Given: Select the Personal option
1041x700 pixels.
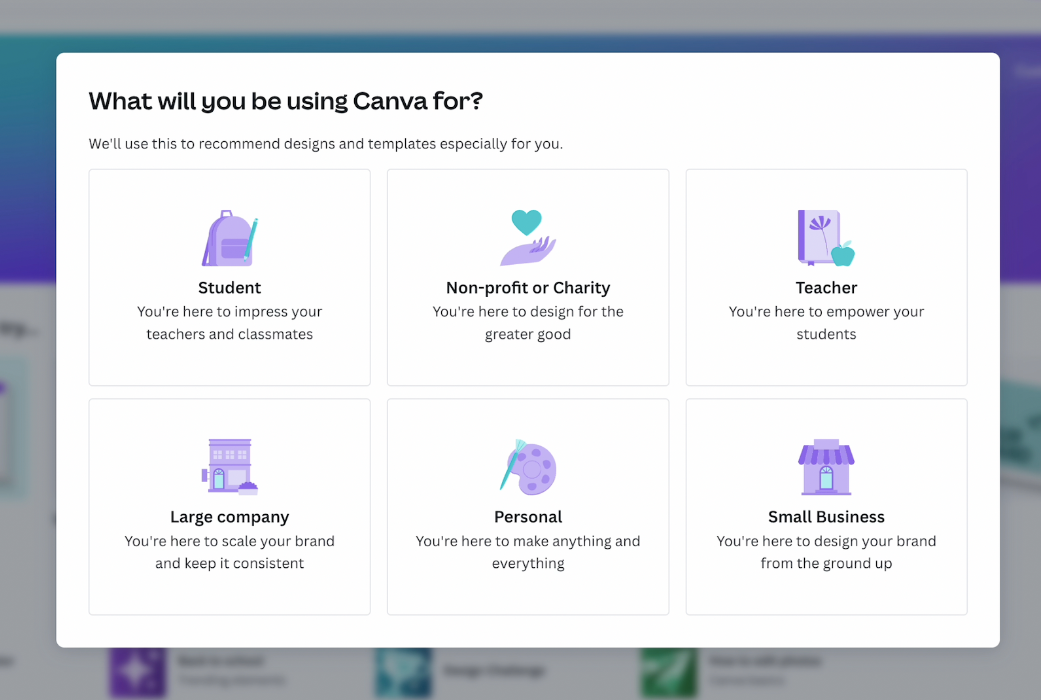Looking at the screenshot, I should [527, 506].
